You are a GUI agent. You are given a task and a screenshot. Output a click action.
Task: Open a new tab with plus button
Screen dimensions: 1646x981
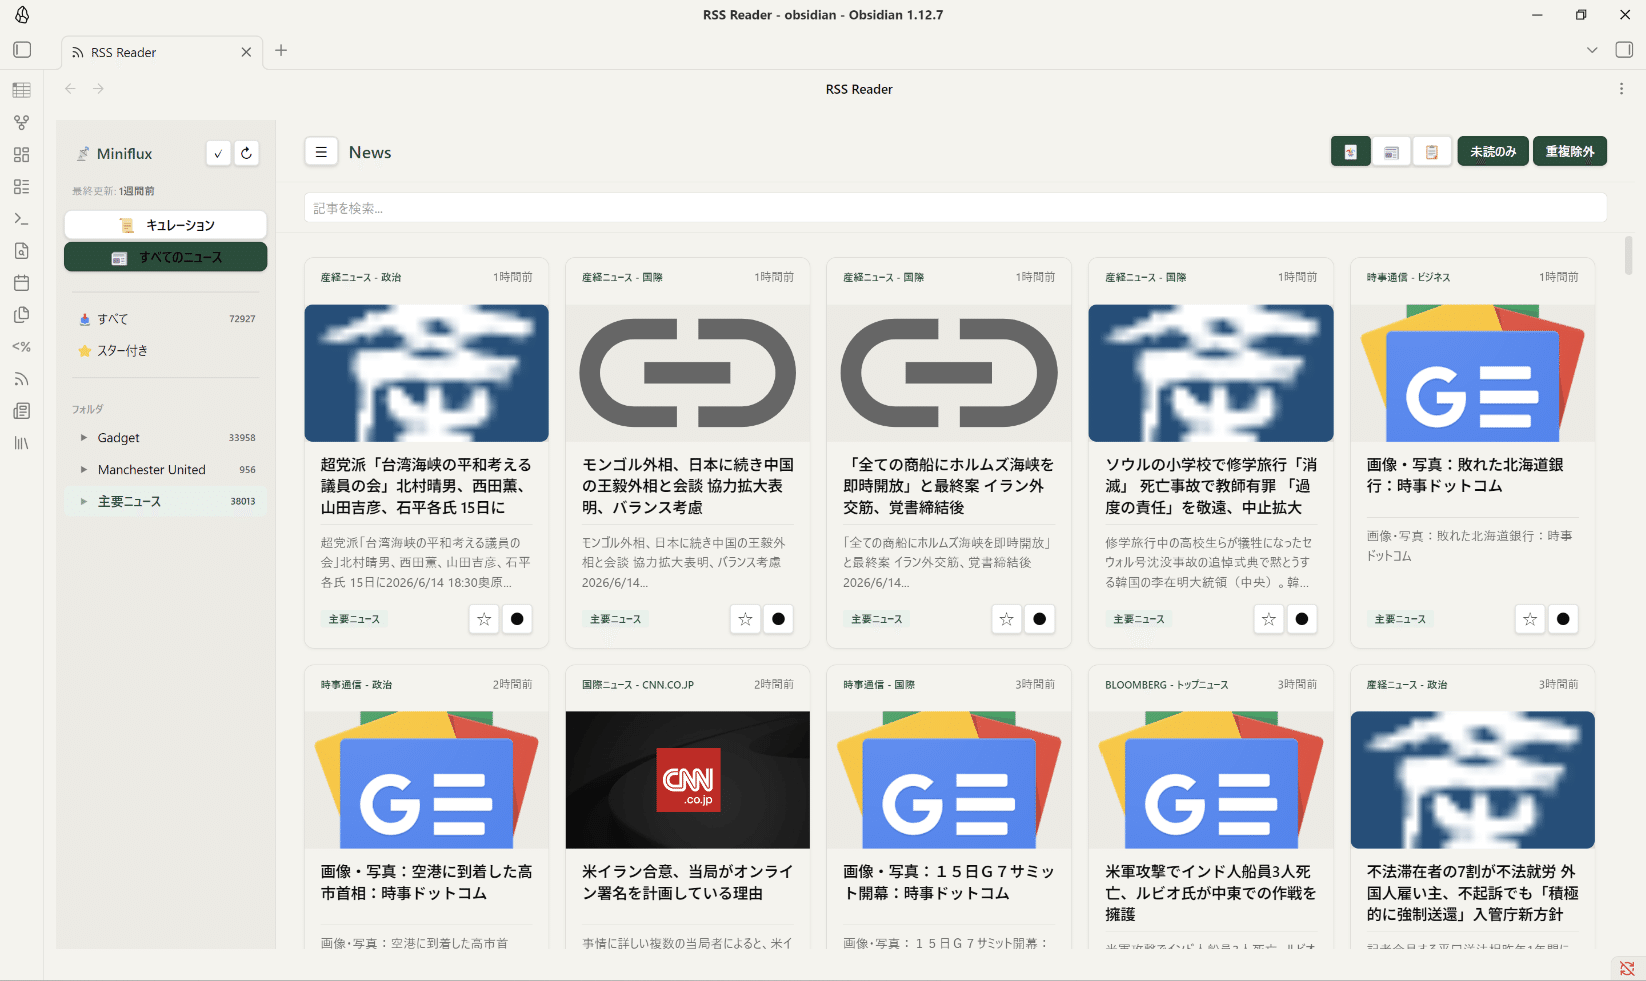pos(281,50)
